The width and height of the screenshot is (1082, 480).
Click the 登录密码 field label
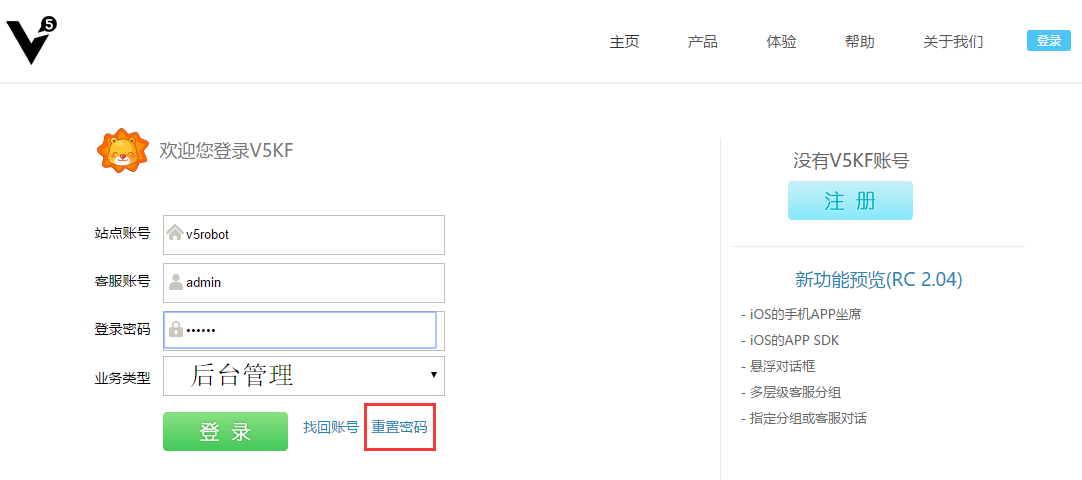click(x=122, y=329)
